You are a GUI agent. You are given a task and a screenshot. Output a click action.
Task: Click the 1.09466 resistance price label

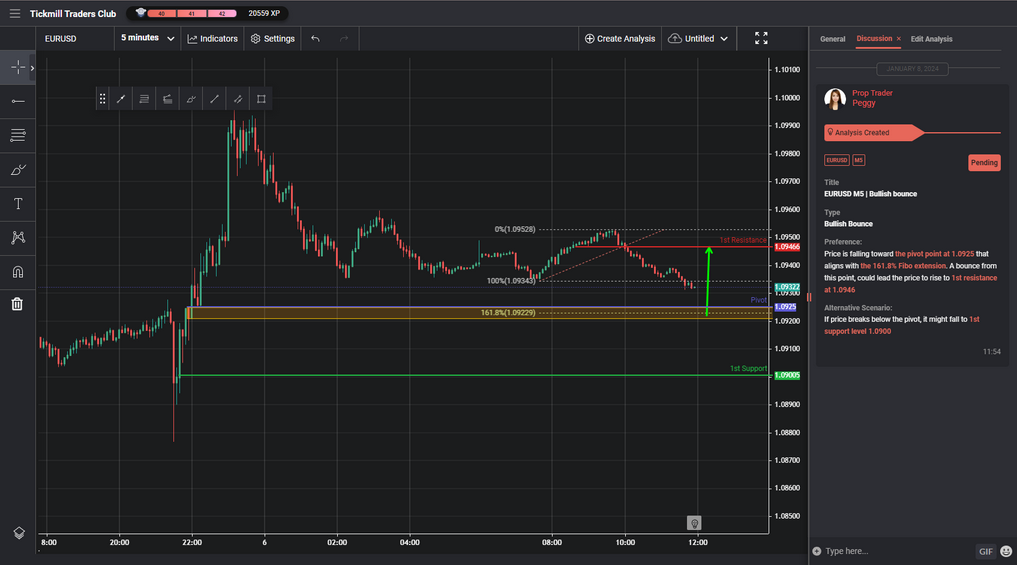tap(787, 247)
